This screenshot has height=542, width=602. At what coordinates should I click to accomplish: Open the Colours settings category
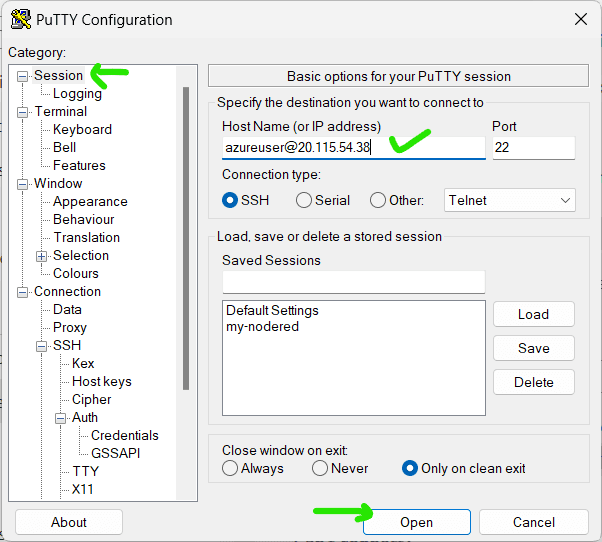point(76,273)
